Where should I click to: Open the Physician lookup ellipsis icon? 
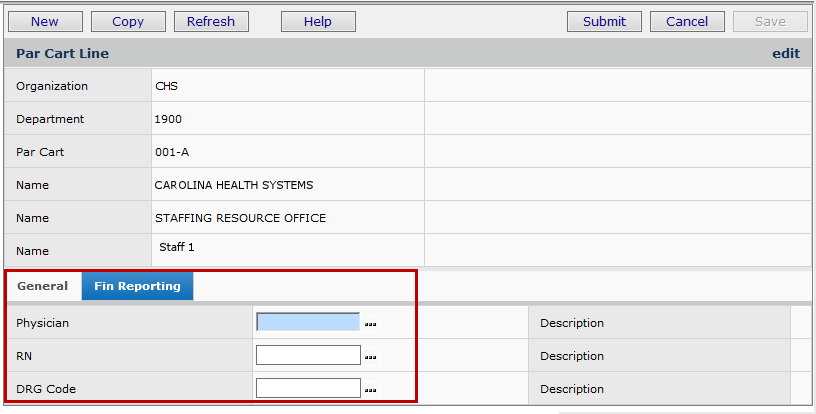[x=371, y=323]
